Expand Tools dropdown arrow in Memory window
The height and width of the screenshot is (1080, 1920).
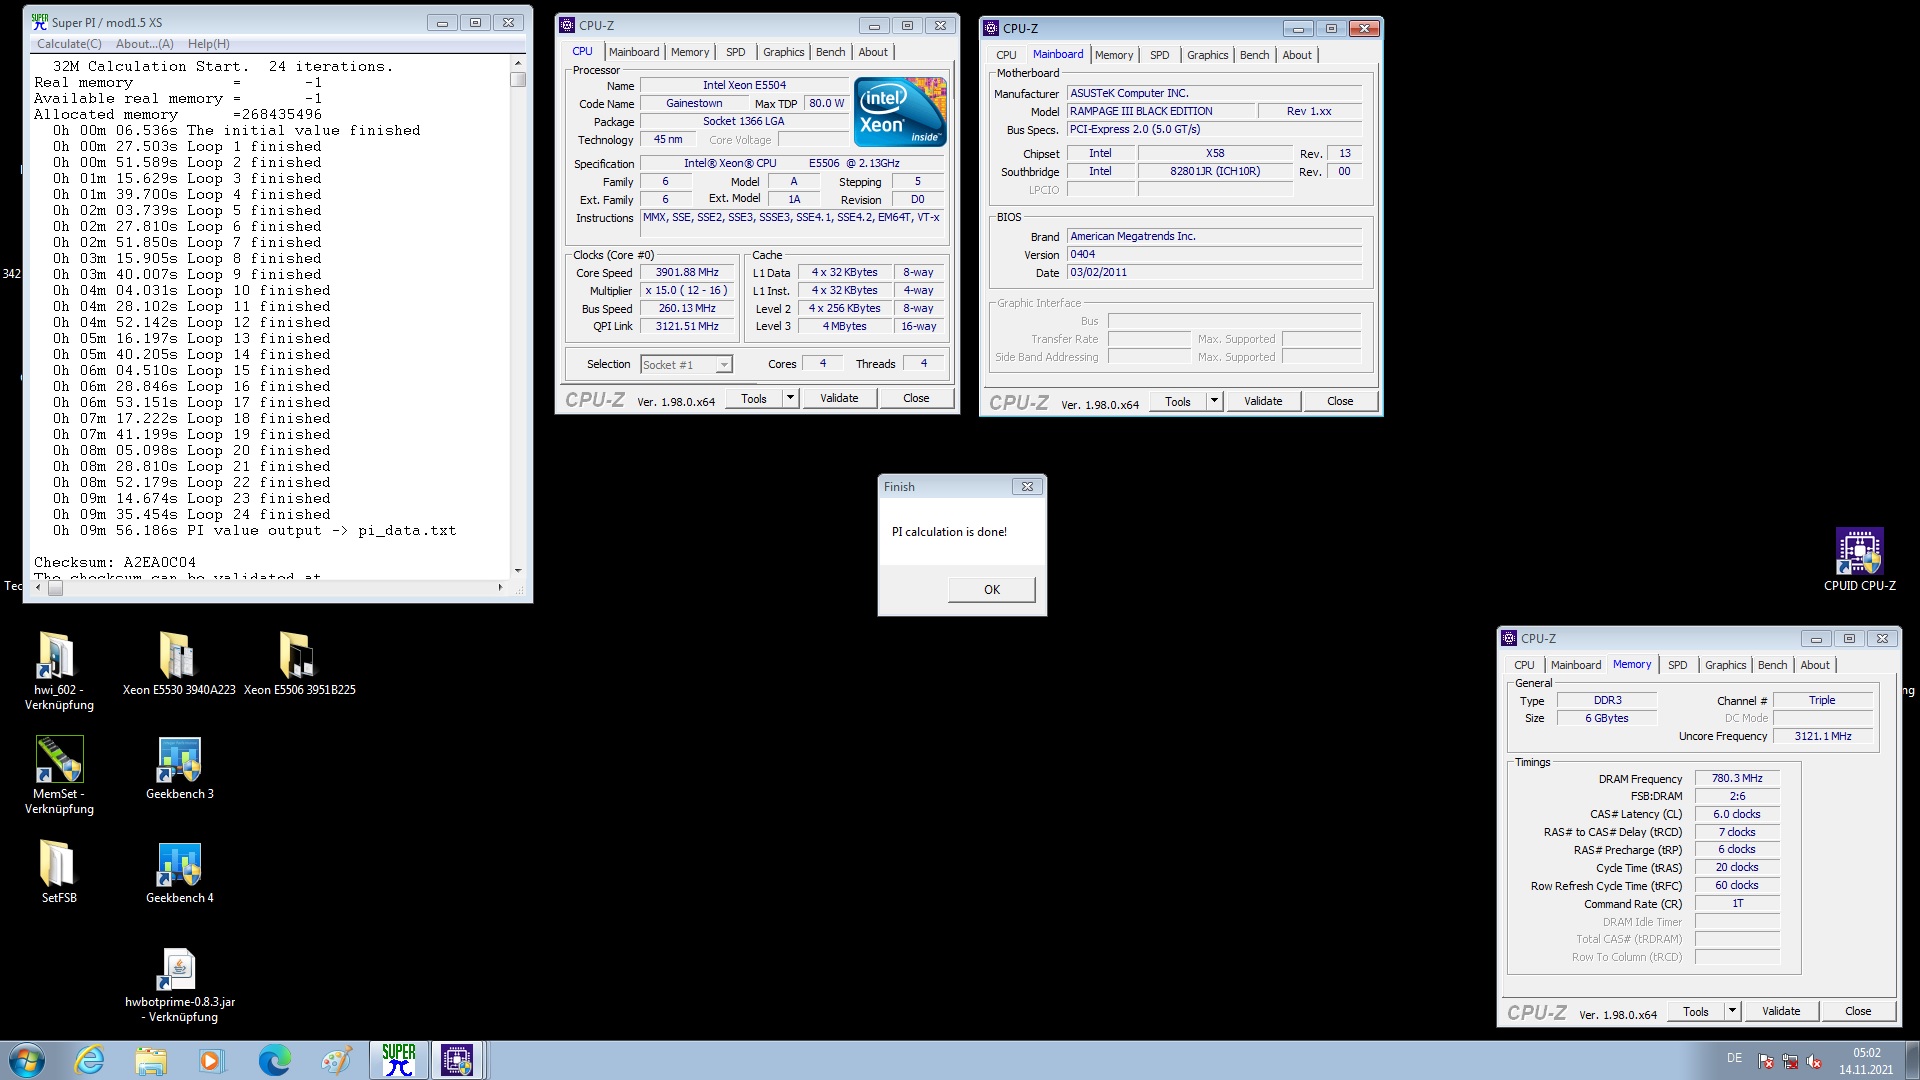tap(1731, 1011)
